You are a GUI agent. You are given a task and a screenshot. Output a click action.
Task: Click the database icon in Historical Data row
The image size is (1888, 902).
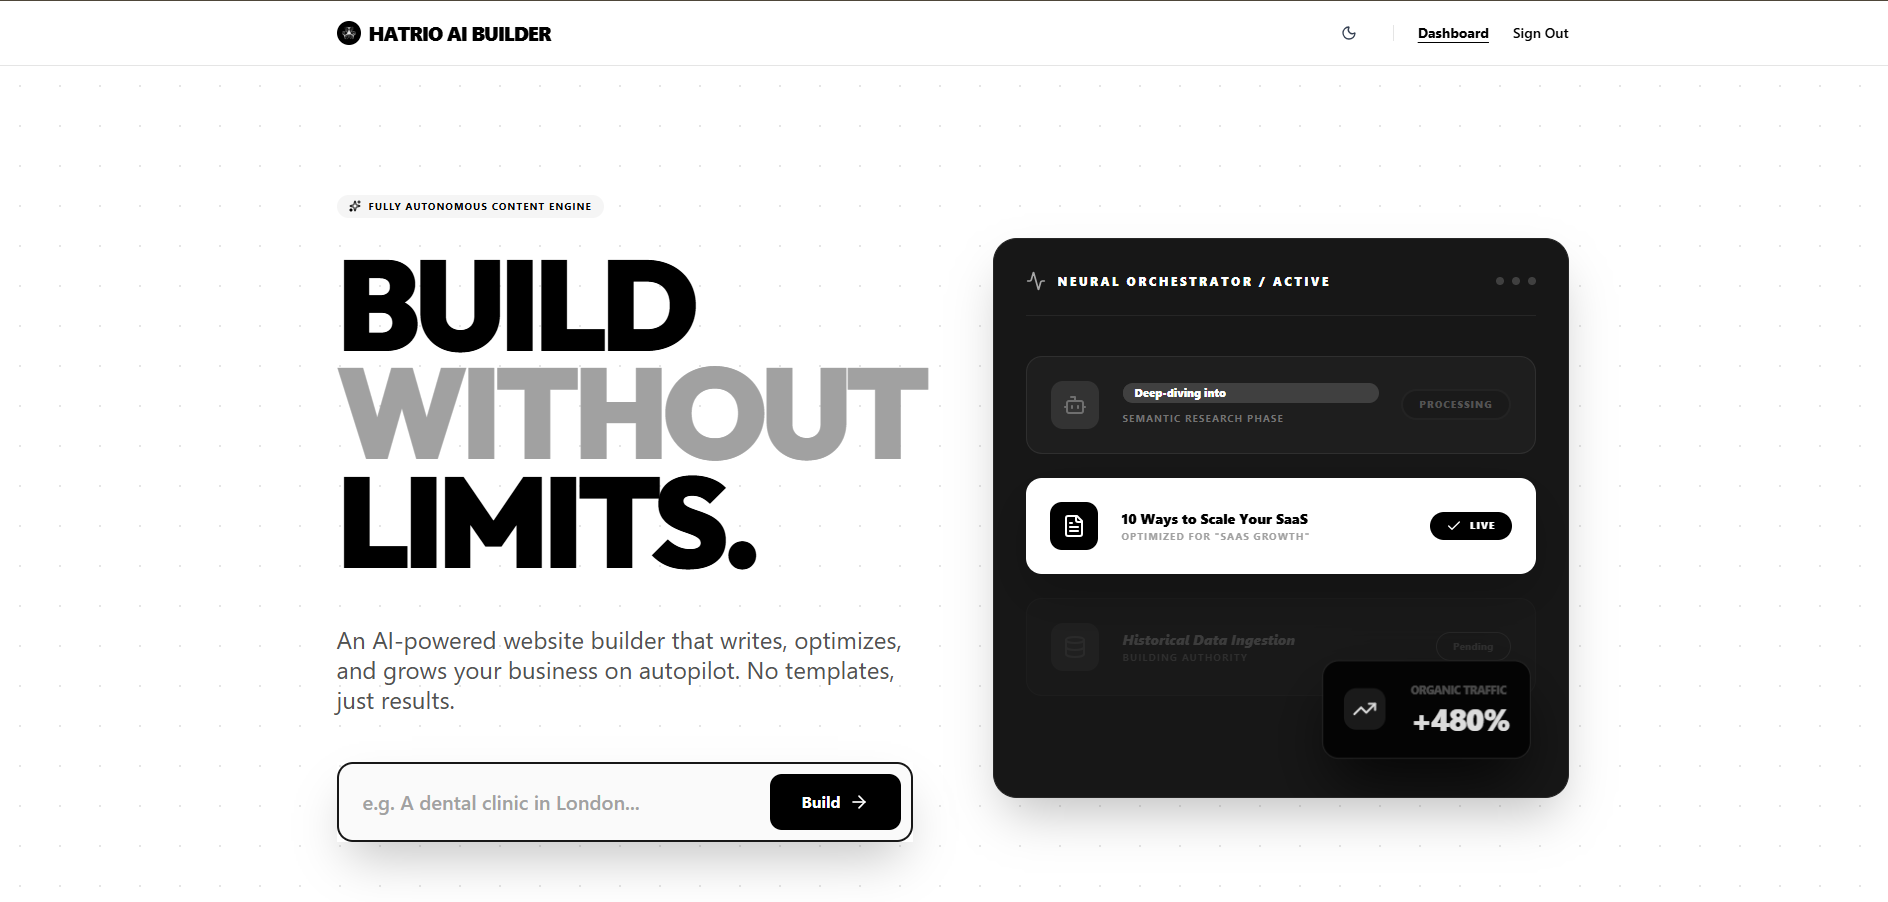point(1075,647)
